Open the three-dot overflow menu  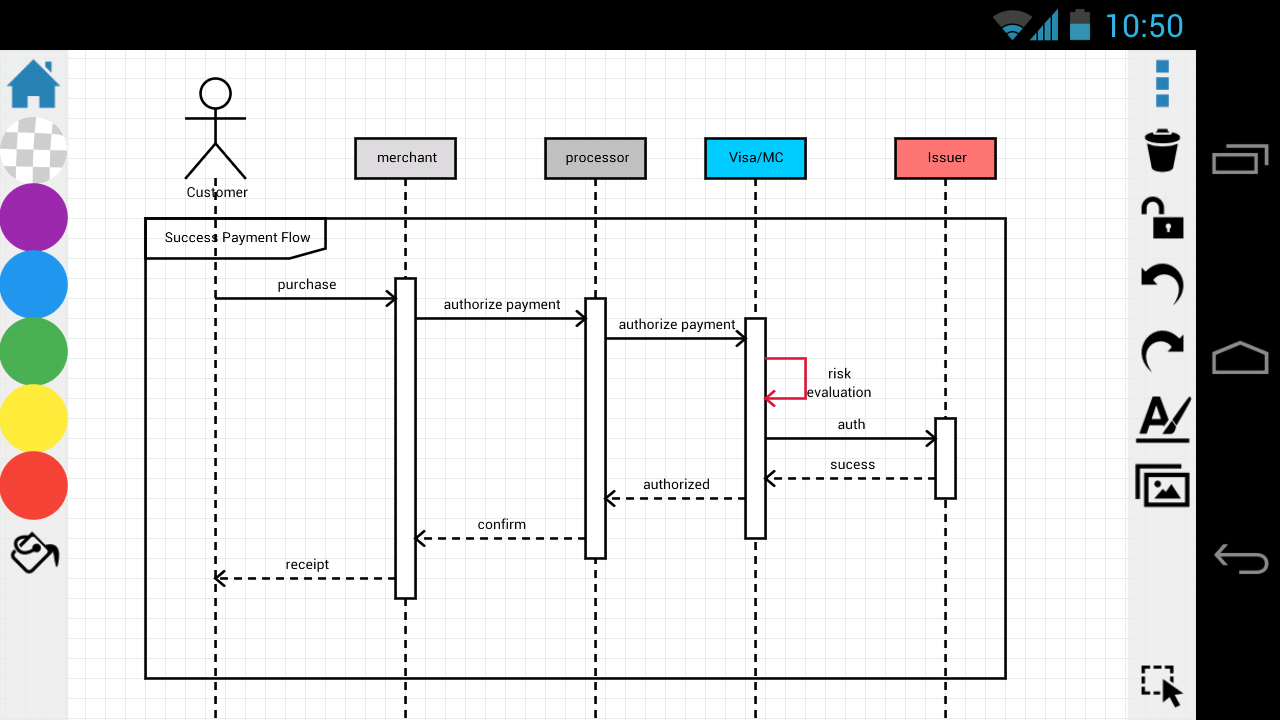[1161, 84]
